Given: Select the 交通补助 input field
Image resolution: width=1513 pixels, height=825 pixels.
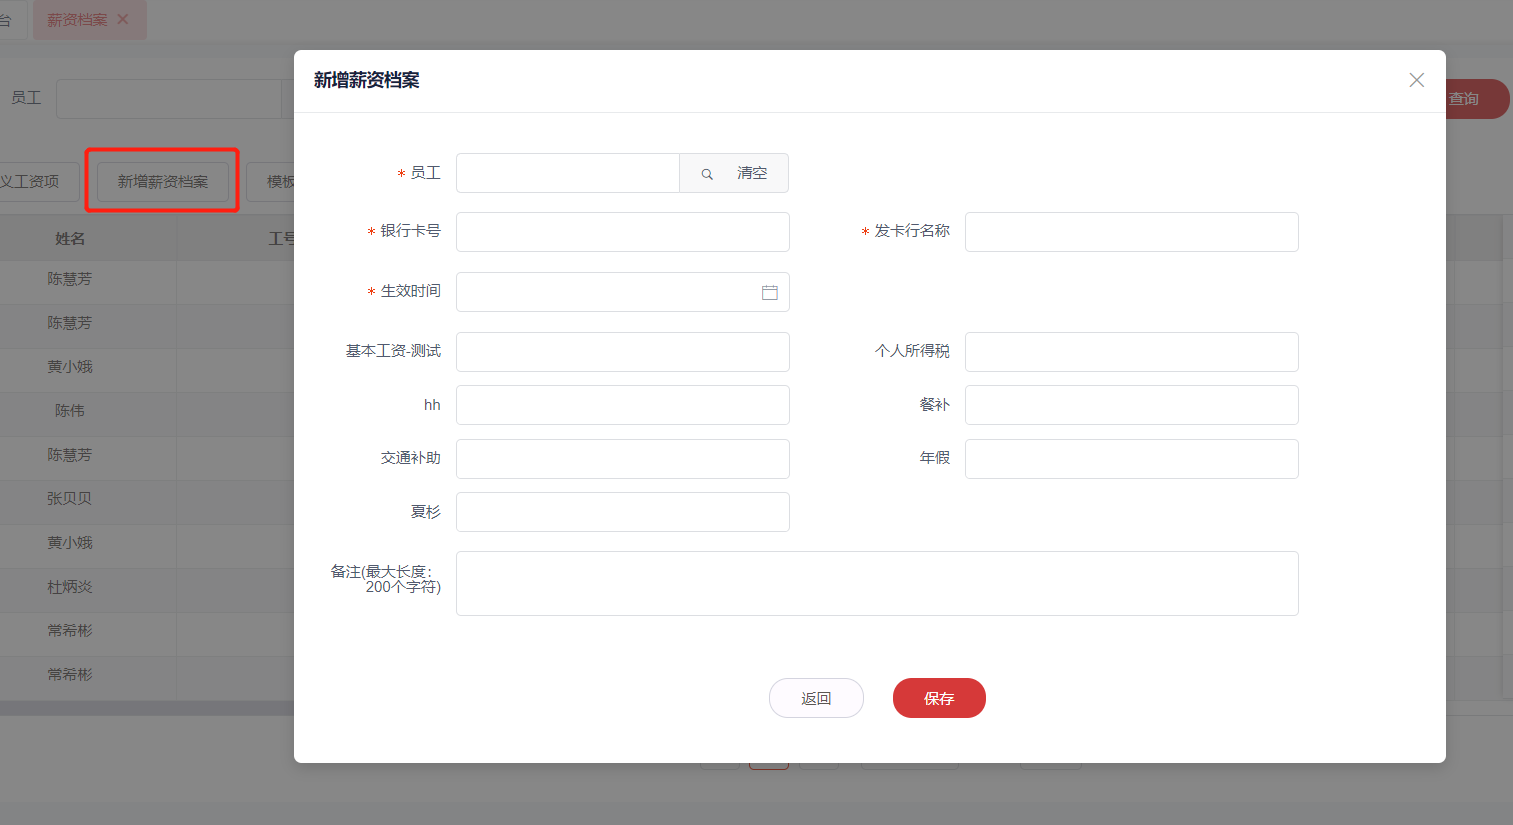Looking at the screenshot, I should pyautogui.click(x=623, y=459).
